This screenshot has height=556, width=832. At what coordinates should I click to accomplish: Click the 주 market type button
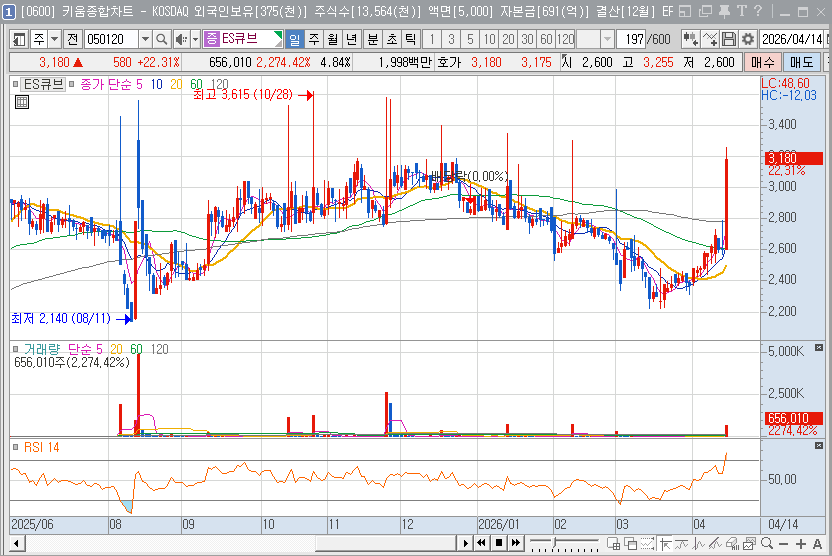pos(39,39)
